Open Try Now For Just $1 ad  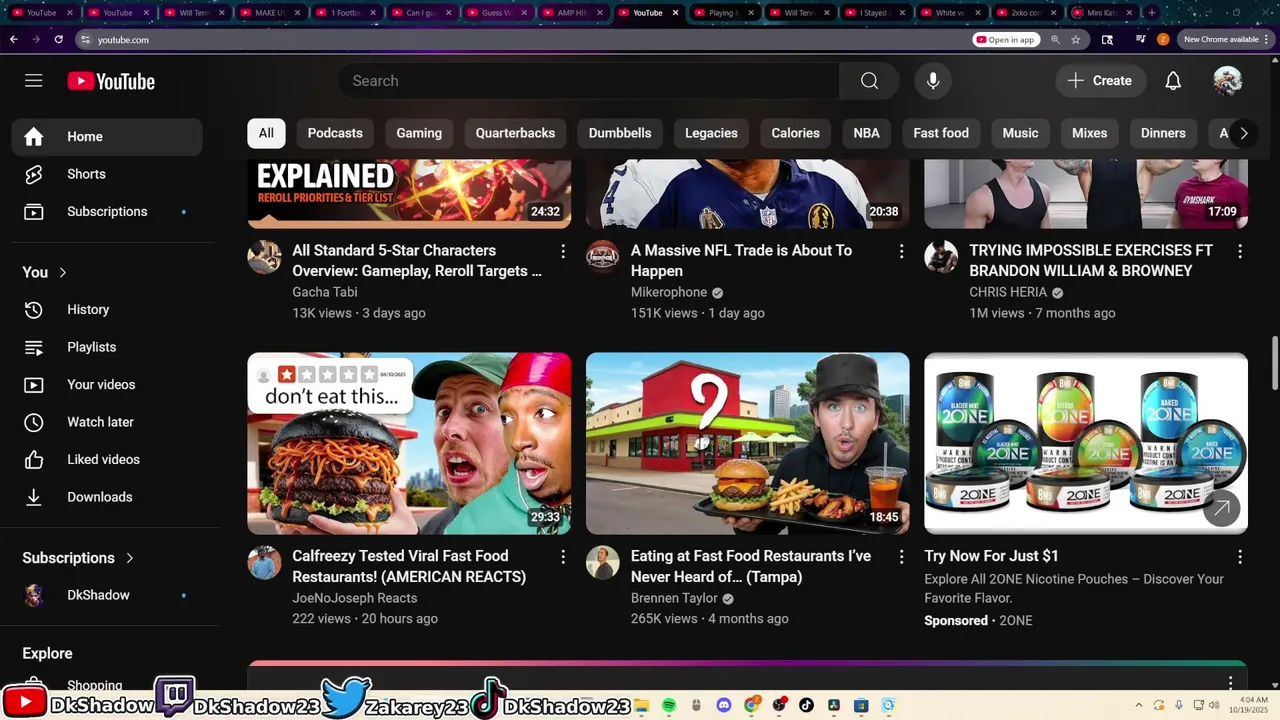[x=991, y=556]
